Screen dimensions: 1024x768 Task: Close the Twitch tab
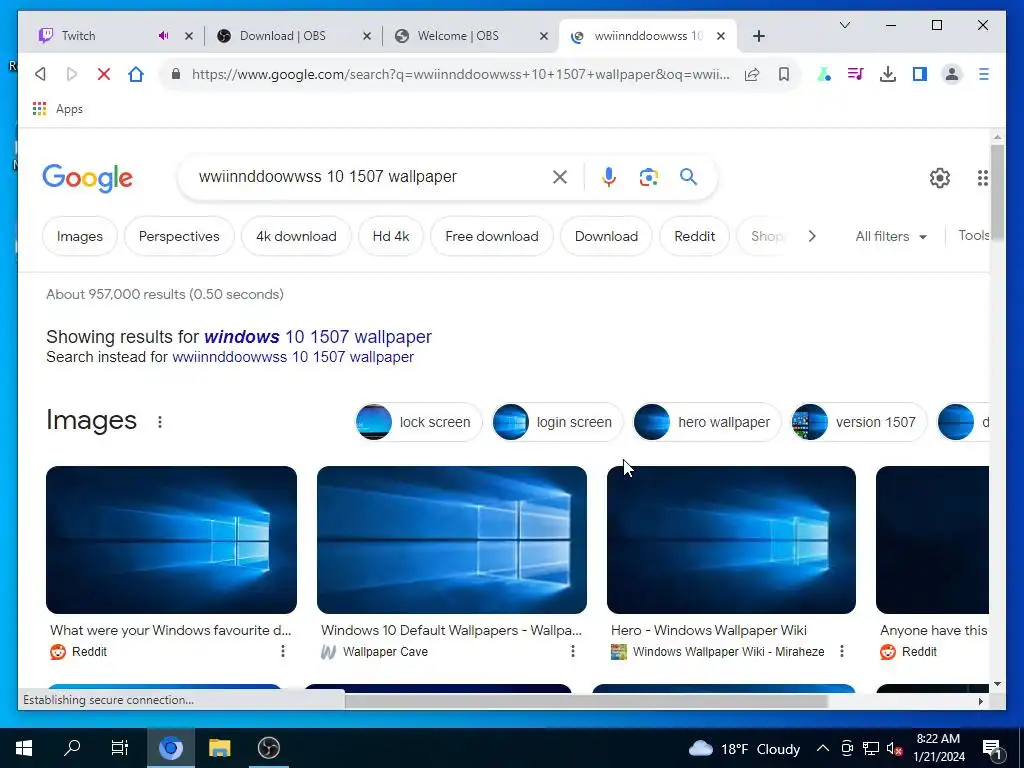click(x=189, y=37)
